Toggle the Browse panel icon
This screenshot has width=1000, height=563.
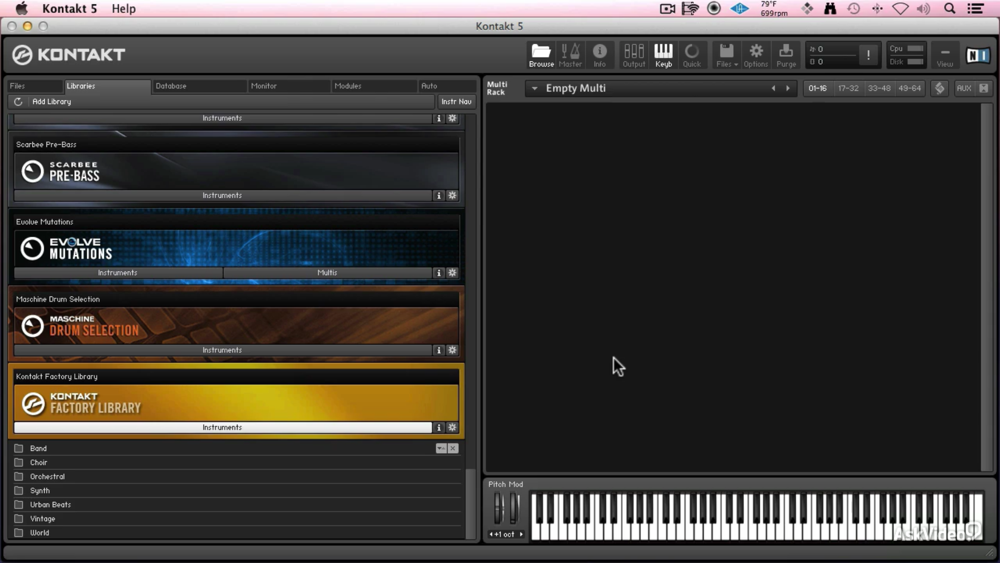pyautogui.click(x=541, y=55)
